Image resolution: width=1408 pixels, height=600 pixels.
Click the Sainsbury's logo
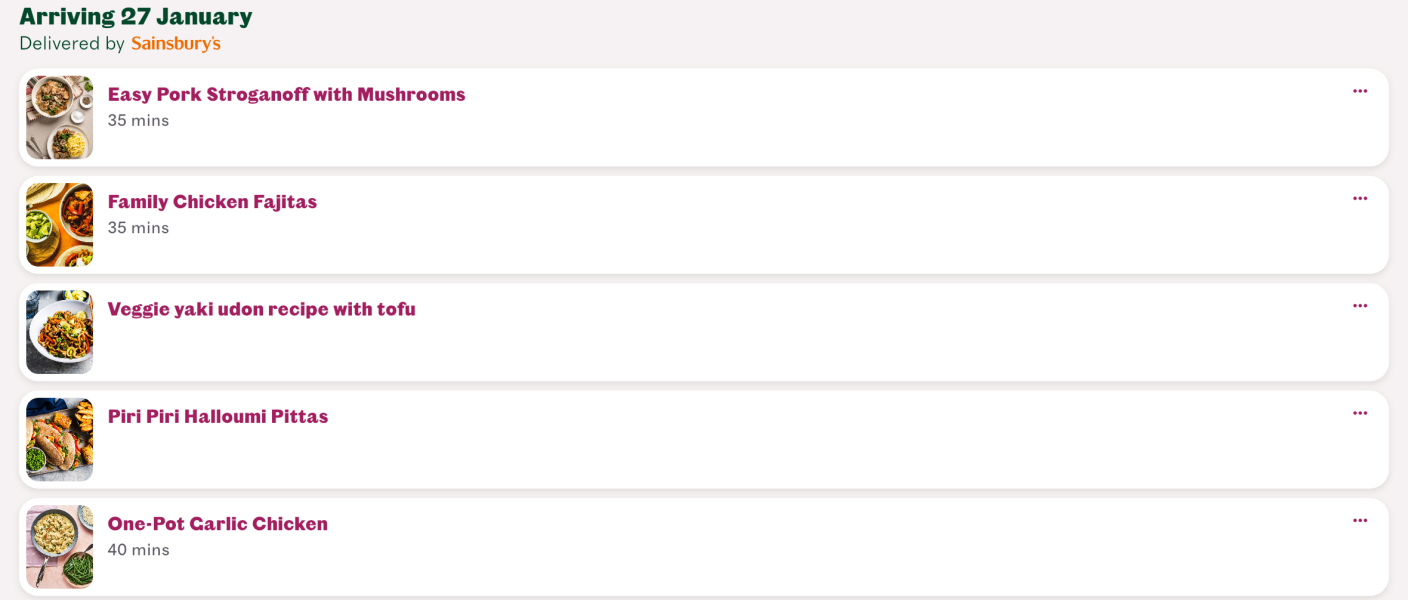click(x=176, y=44)
